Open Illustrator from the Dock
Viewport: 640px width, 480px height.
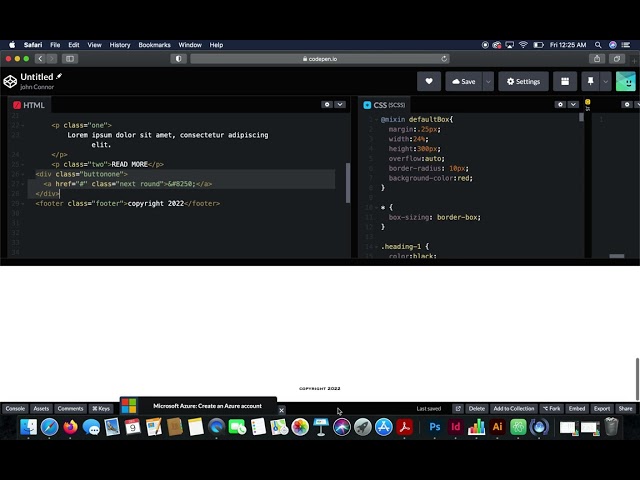pos(497,427)
